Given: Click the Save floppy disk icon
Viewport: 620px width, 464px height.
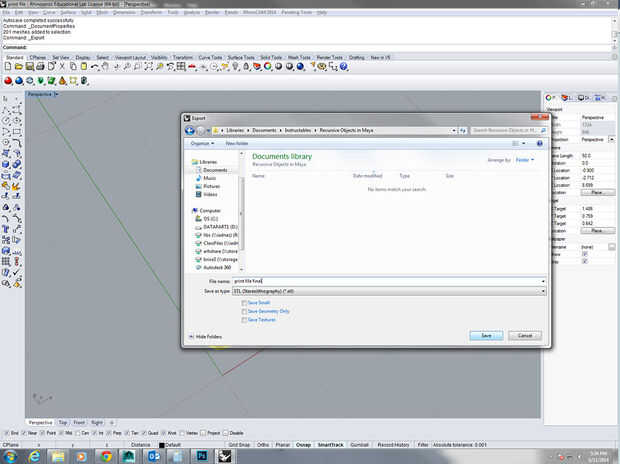Looking at the screenshot, I should (29, 66).
